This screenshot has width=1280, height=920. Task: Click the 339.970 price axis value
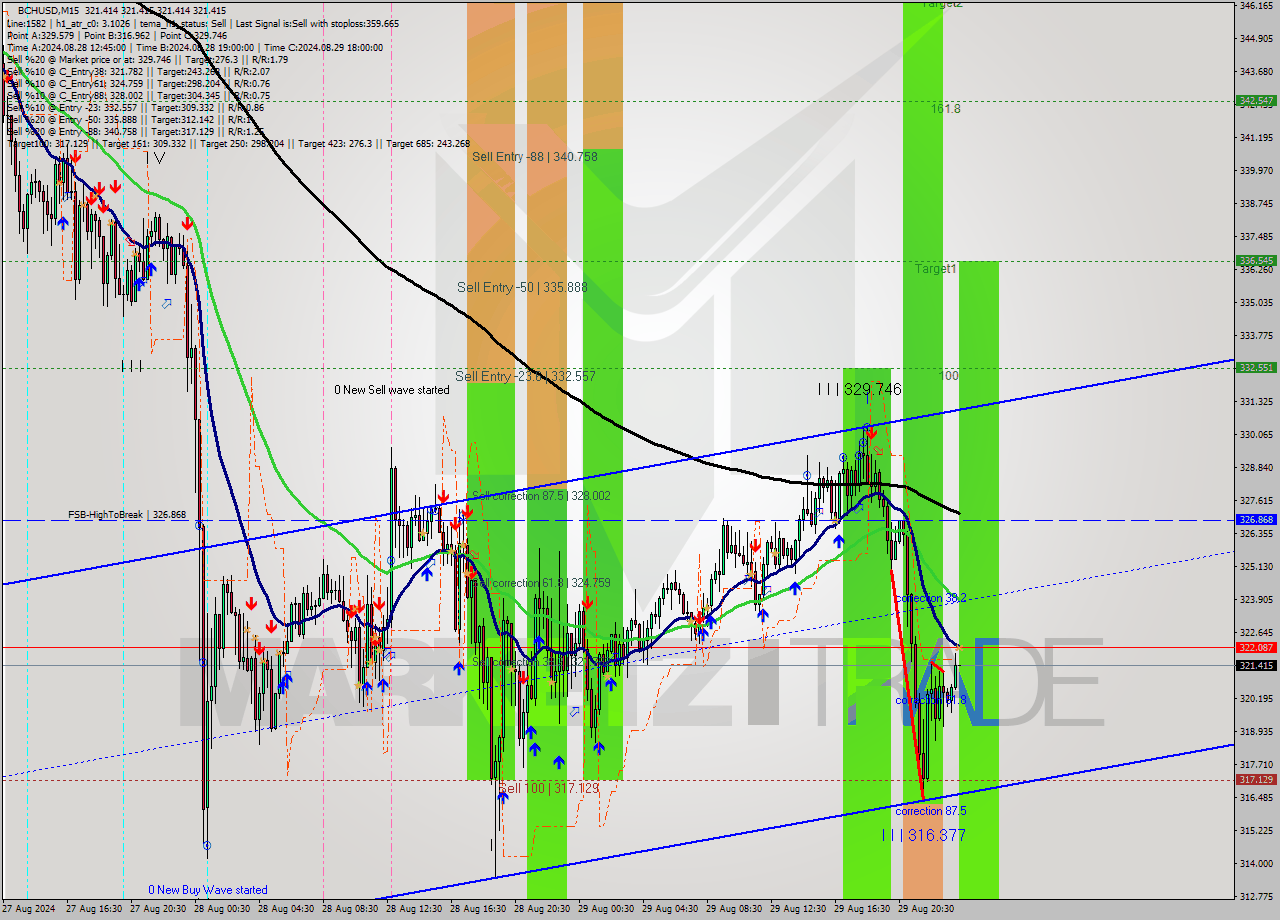[x=1256, y=171]
